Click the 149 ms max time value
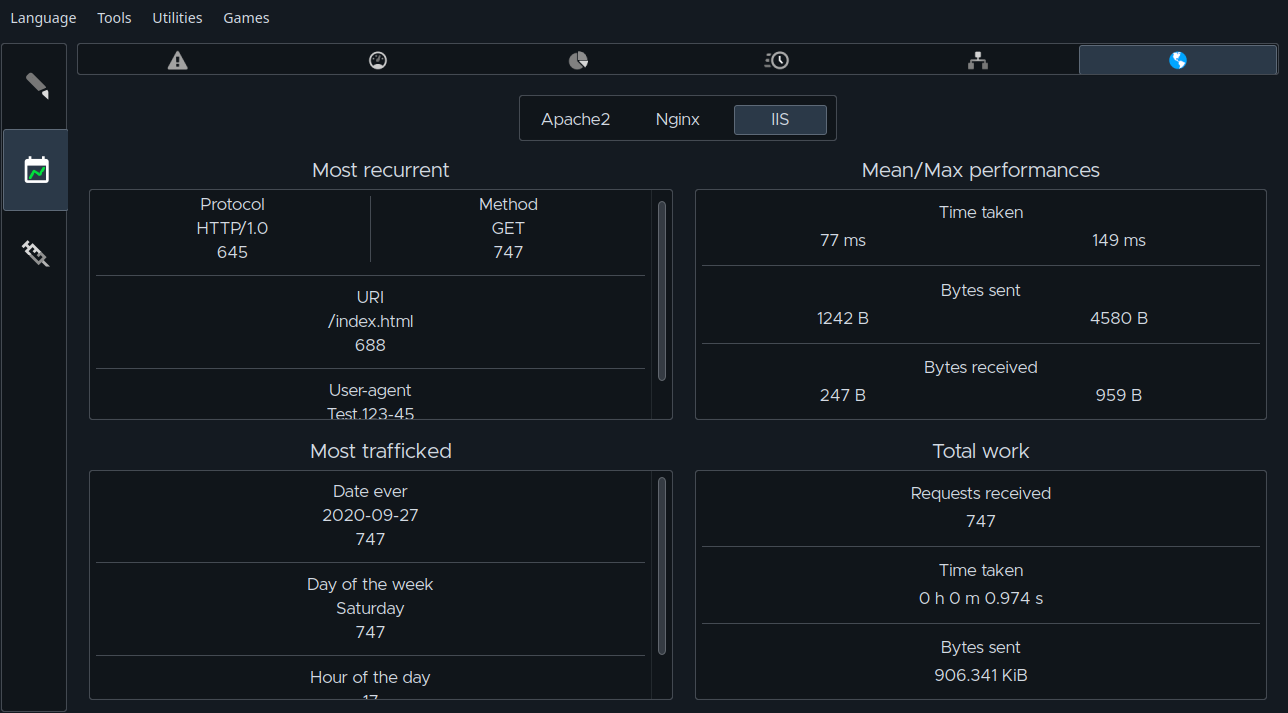Screen dimensions: 1288x713 pos(1119,240)
